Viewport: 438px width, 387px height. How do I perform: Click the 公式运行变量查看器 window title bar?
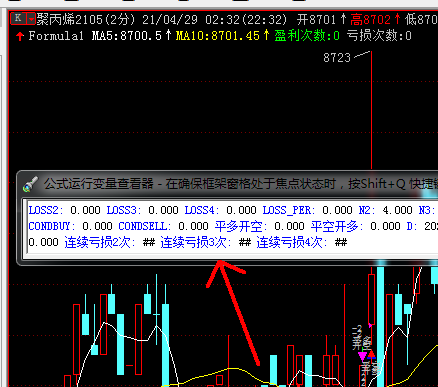pos(228,184)
